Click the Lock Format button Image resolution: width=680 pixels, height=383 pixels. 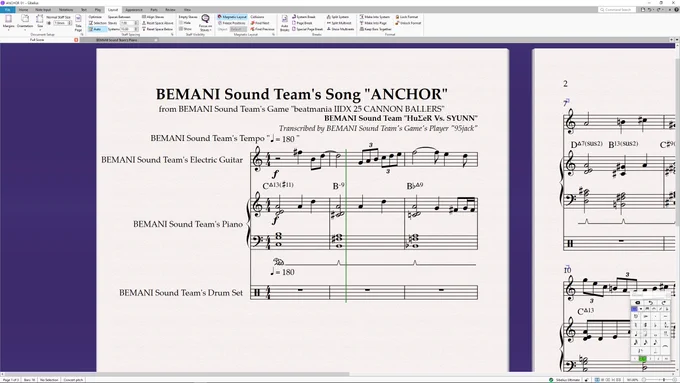(407, 17)
